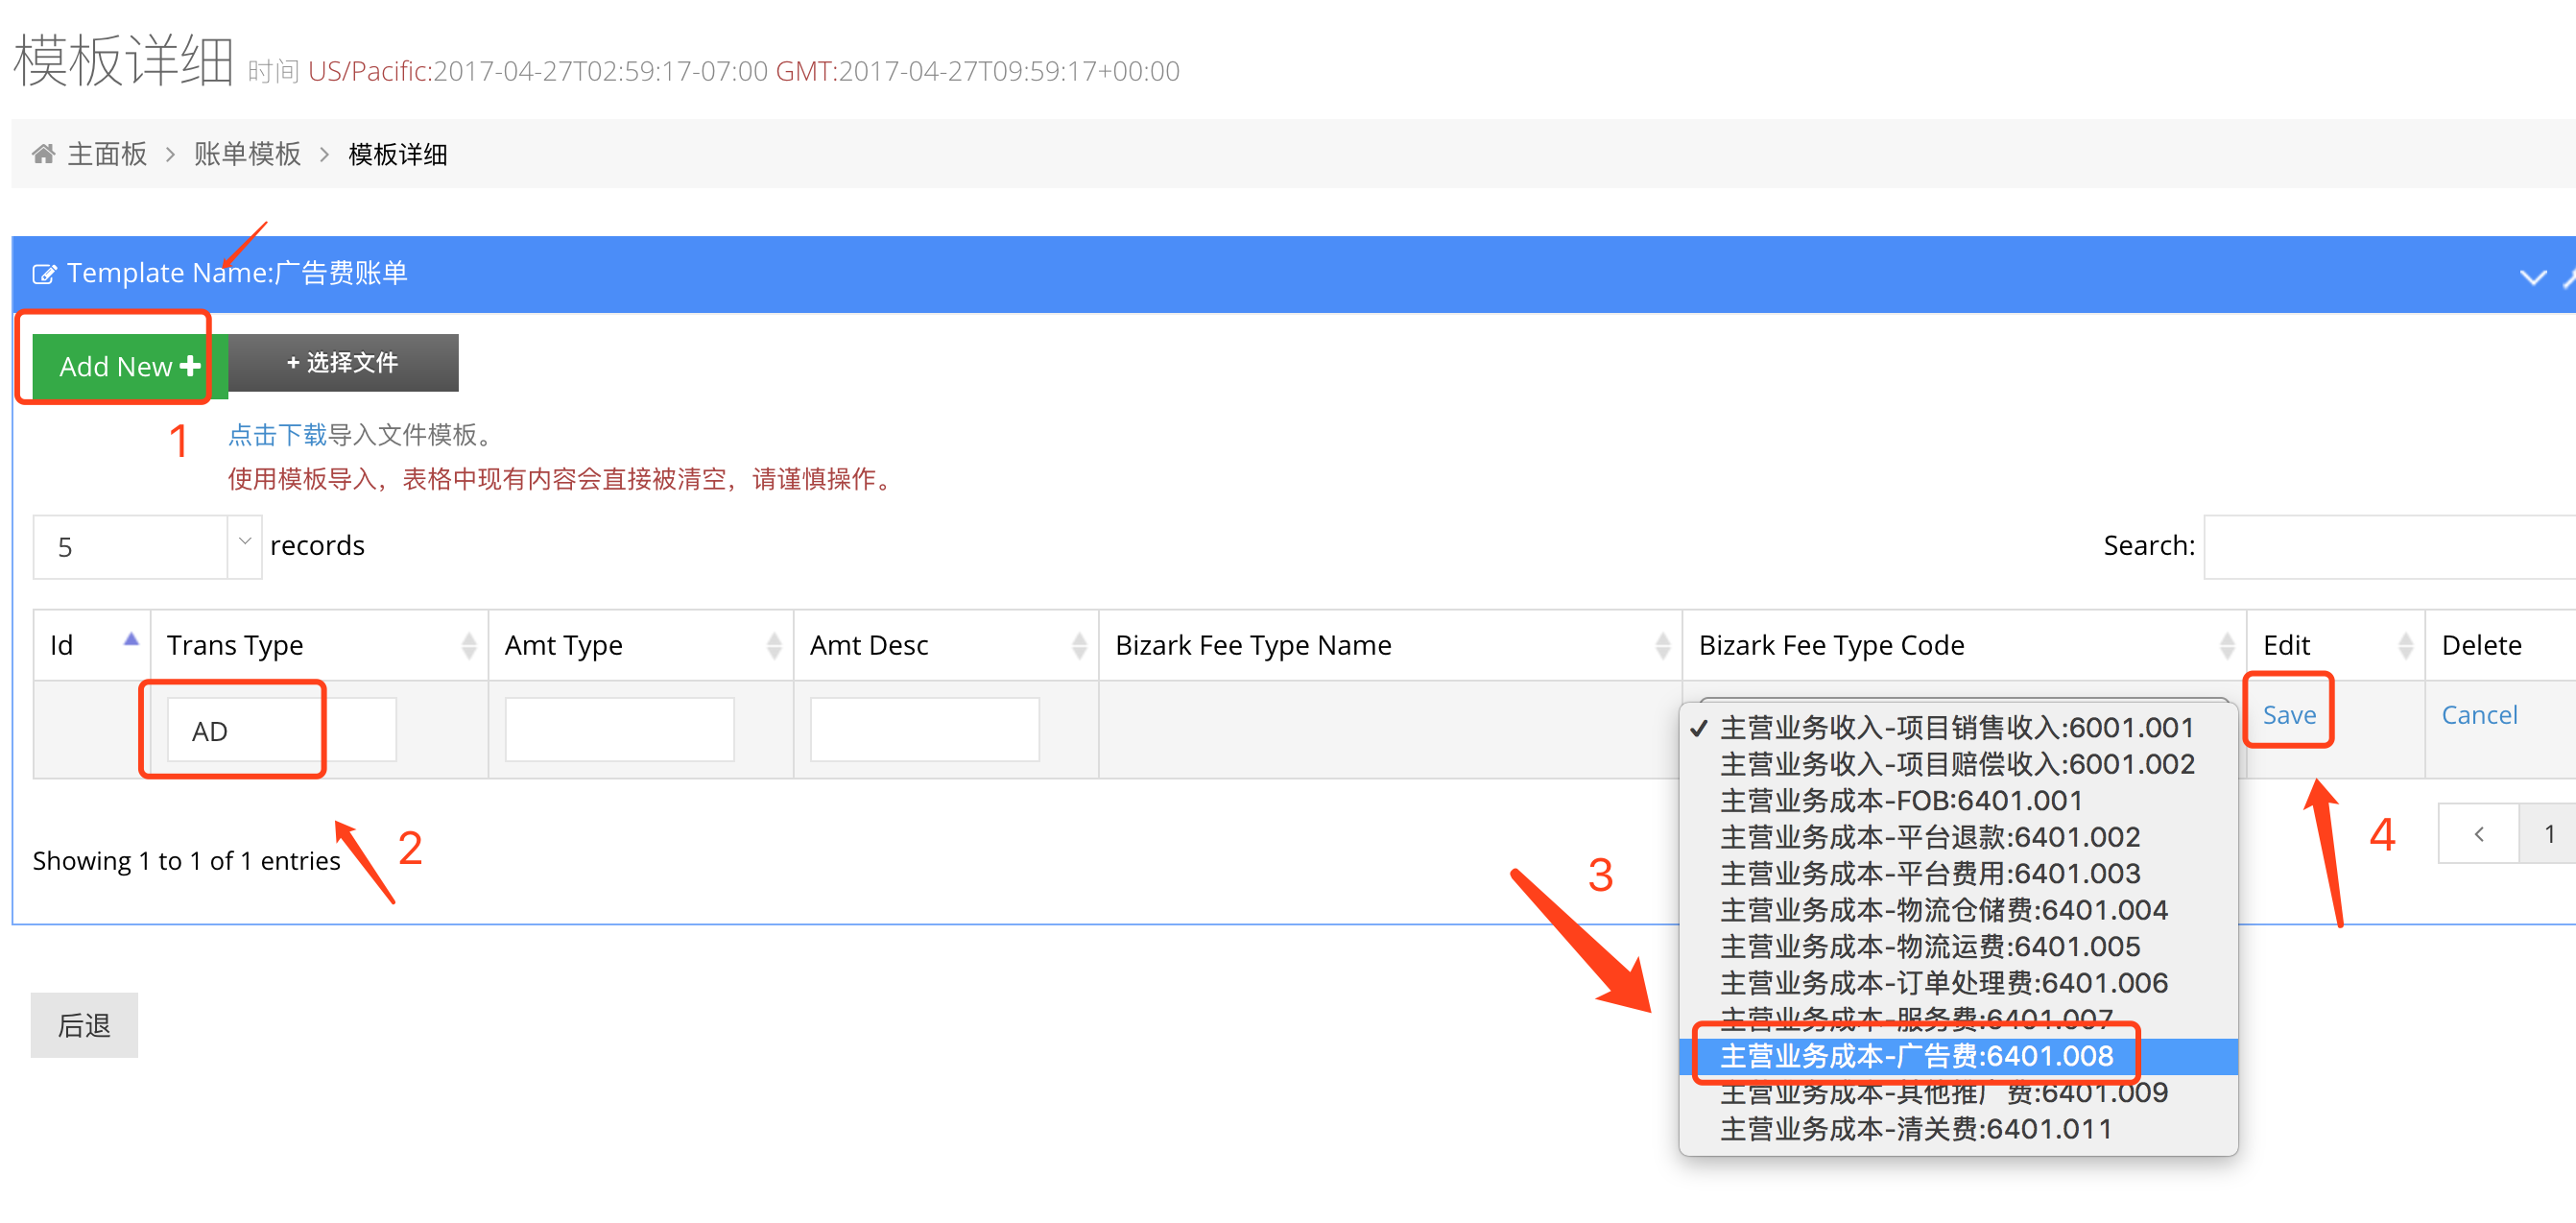Click the home icon in breadcrumb
The image size is (2576, 1223).
[x=43, y=154]
